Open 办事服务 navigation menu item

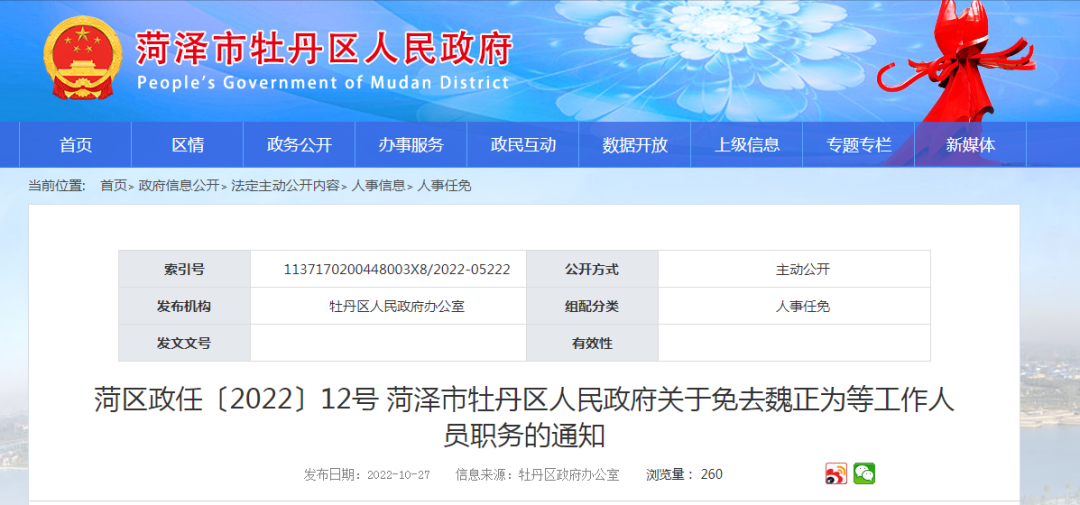[411, 145]
